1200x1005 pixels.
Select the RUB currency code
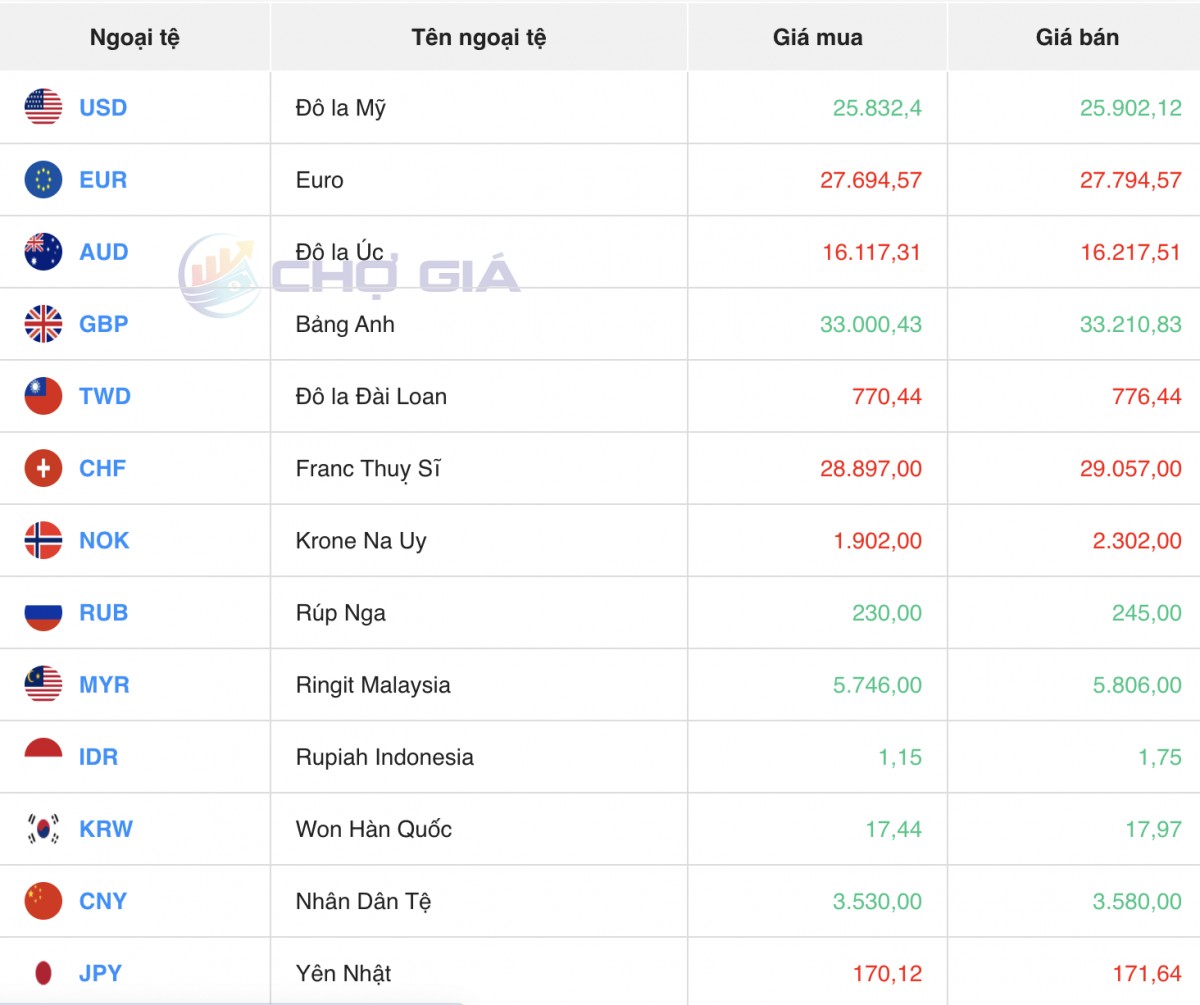103,613
